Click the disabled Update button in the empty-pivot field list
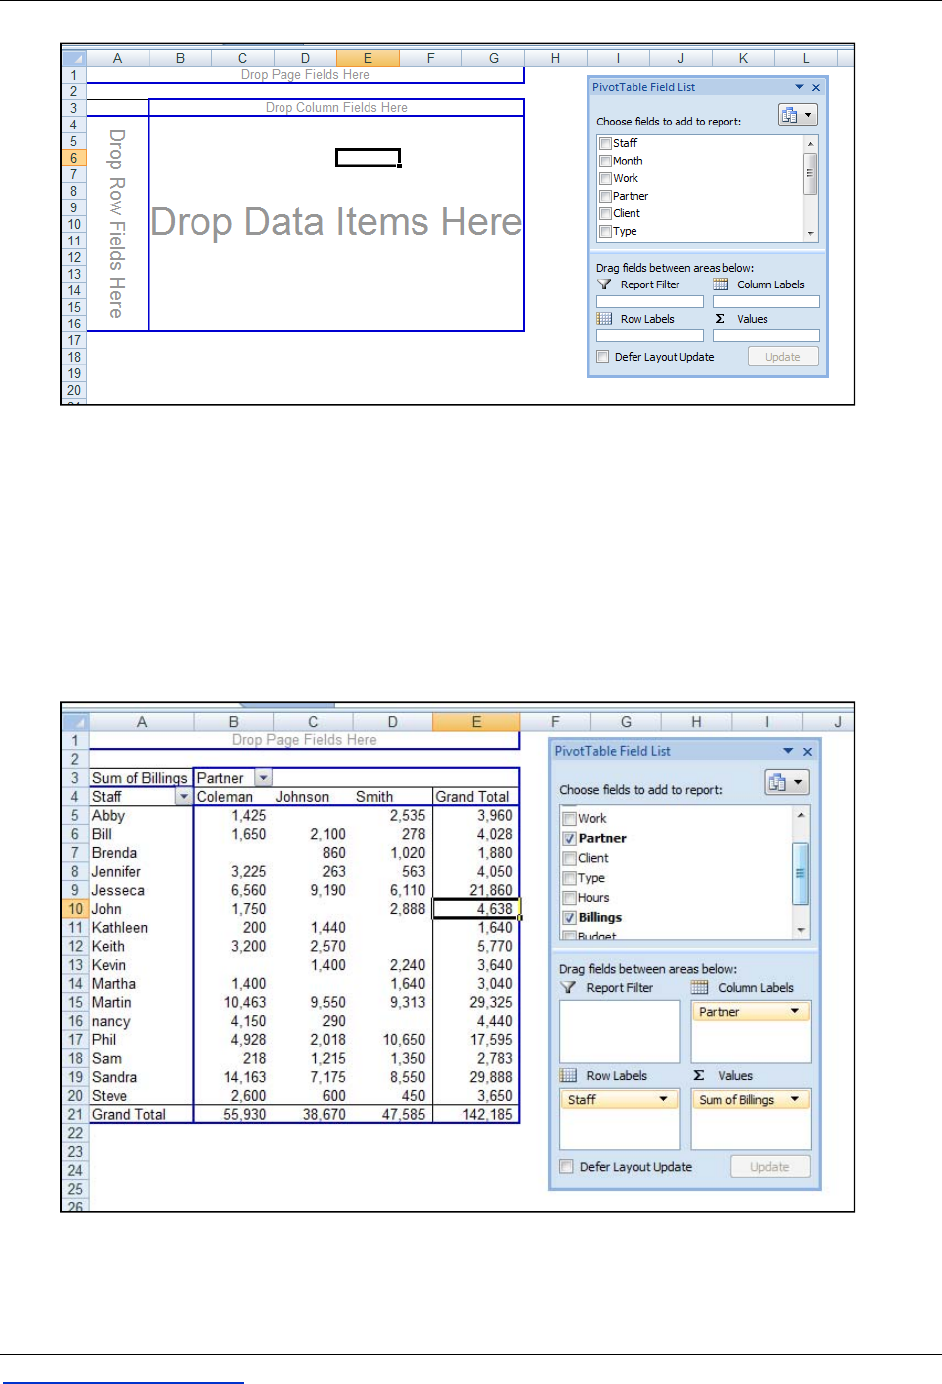Image resolution: width=942 pixels, height=1384 pixels. click(783, 357)
